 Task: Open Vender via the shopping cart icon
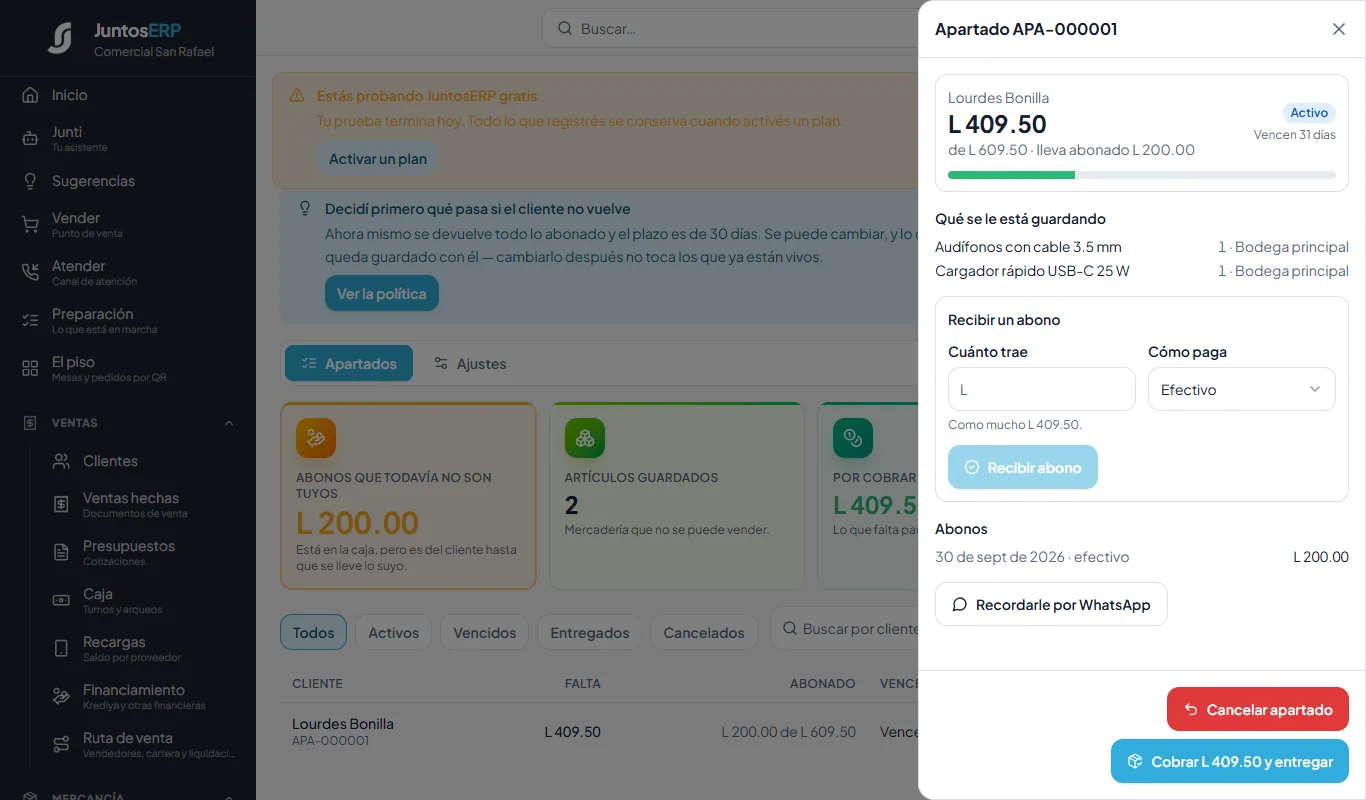click(x=30, y=224)
